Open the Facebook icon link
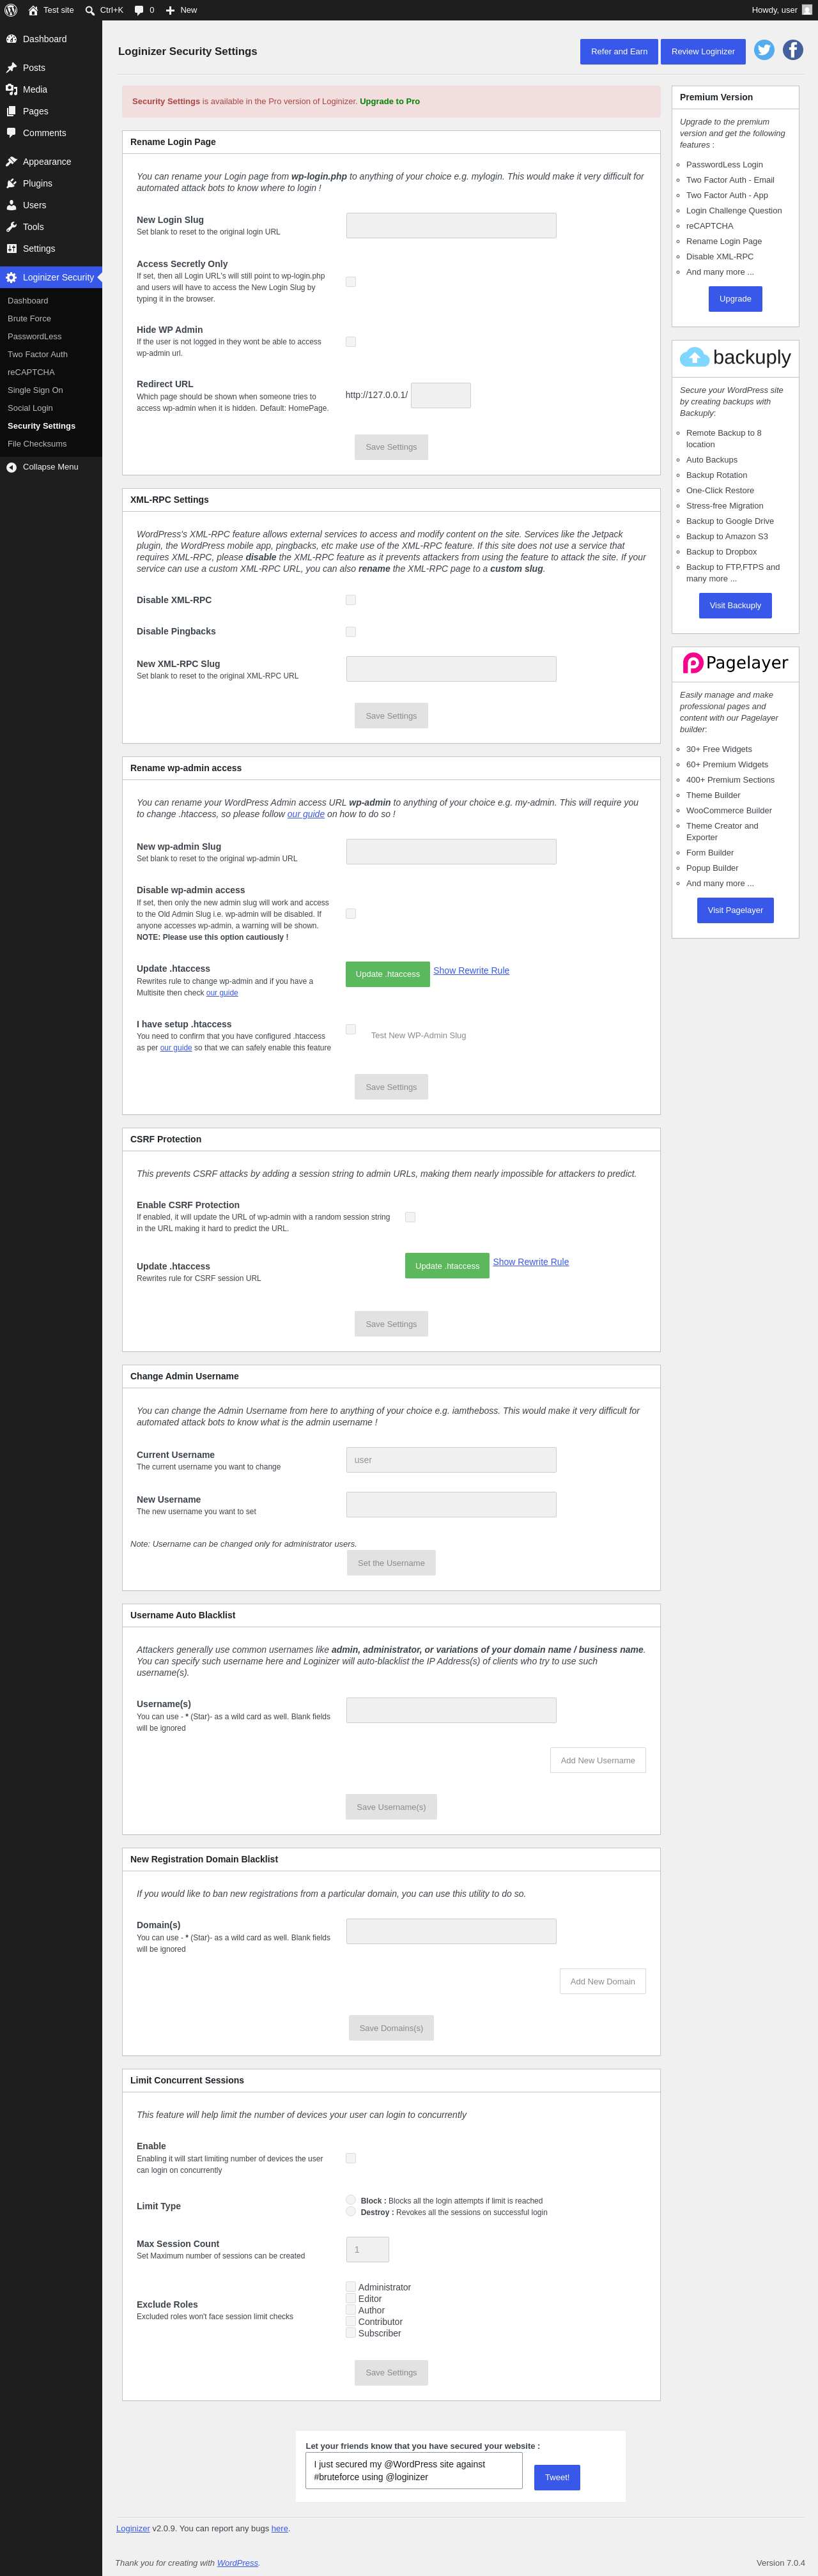Viewport: 818px width, 2576px height. click(793, 50)
